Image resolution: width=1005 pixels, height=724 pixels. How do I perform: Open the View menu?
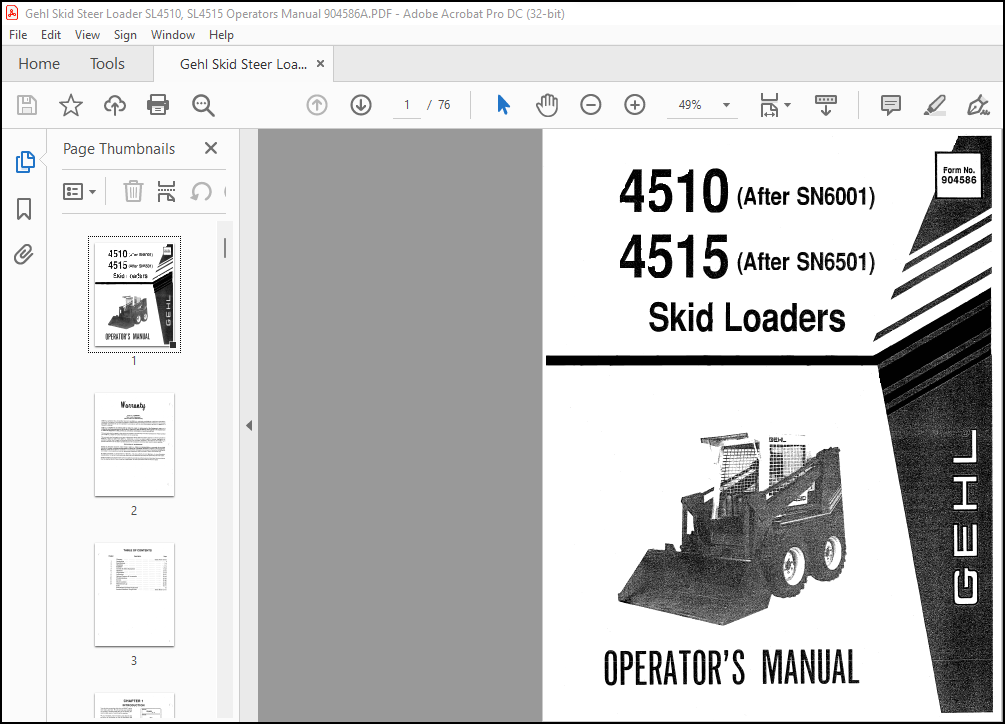click(87, 35)
